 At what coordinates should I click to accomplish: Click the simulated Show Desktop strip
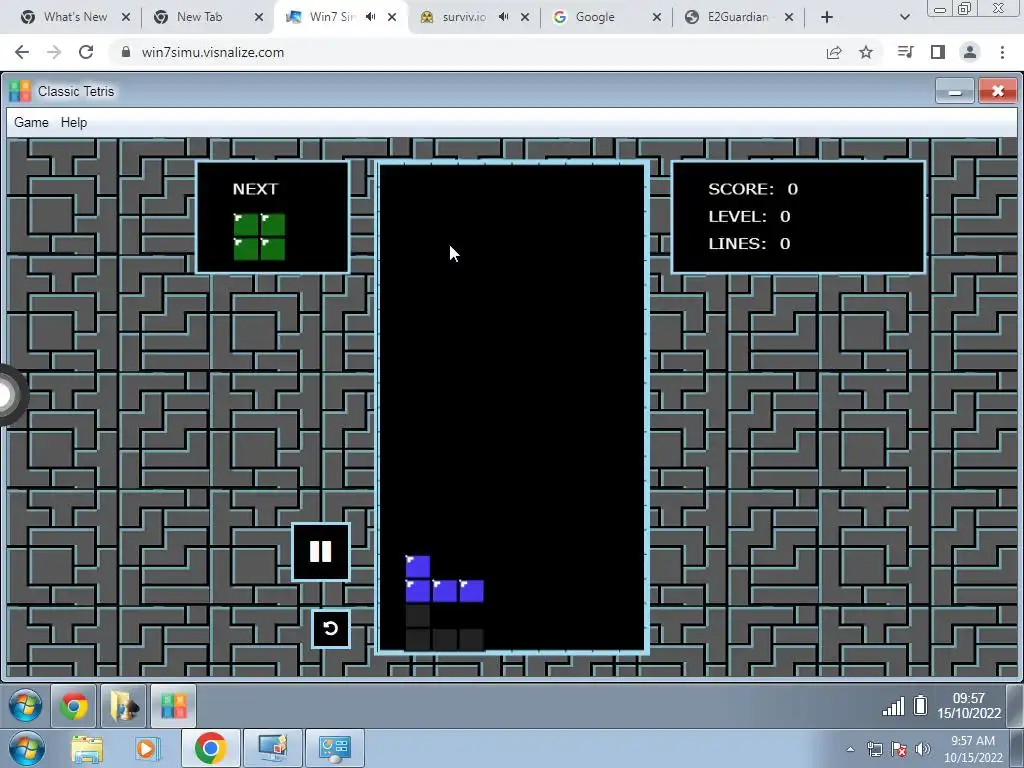click(1015, 706)
